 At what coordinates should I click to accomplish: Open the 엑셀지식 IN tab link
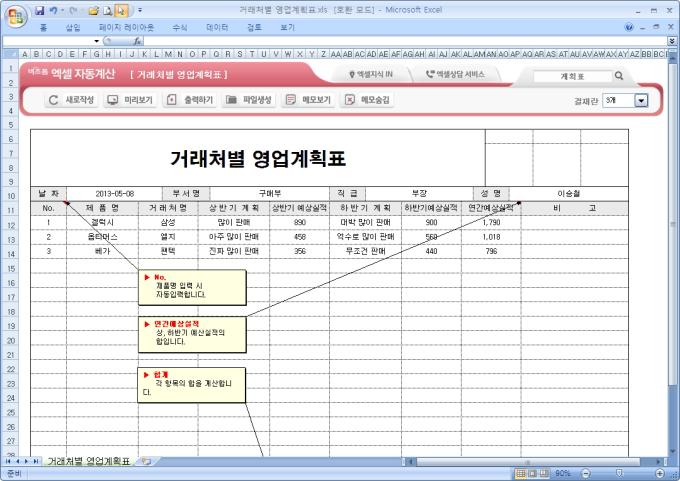(x=371, y=75)
